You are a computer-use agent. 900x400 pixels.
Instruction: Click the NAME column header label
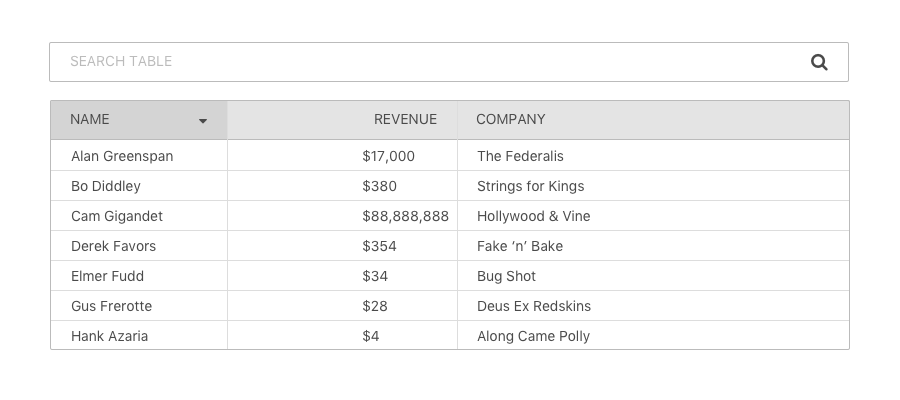point(90,119)
